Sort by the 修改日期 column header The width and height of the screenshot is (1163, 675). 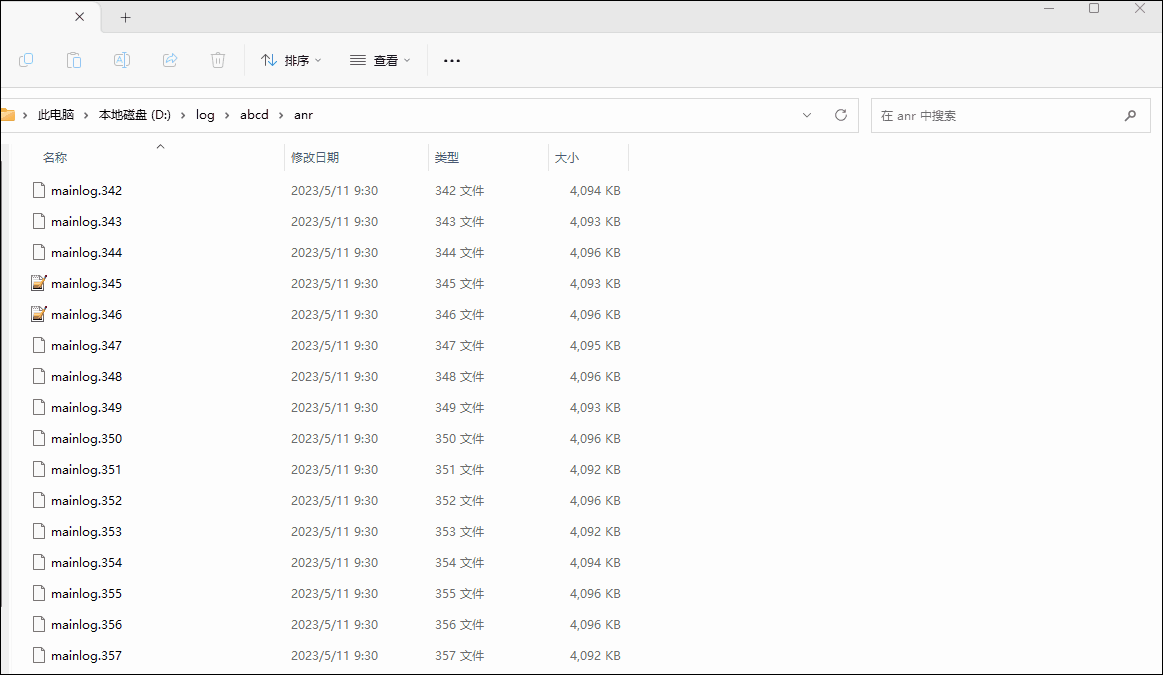(x=315, y=158)
